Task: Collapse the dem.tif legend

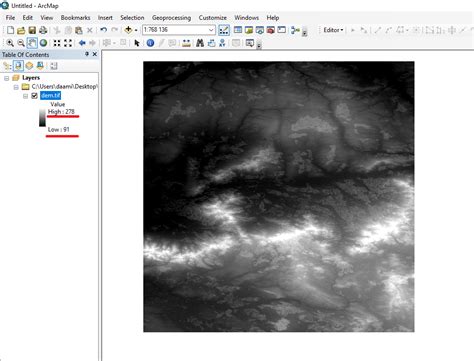Action: (25, 96)
